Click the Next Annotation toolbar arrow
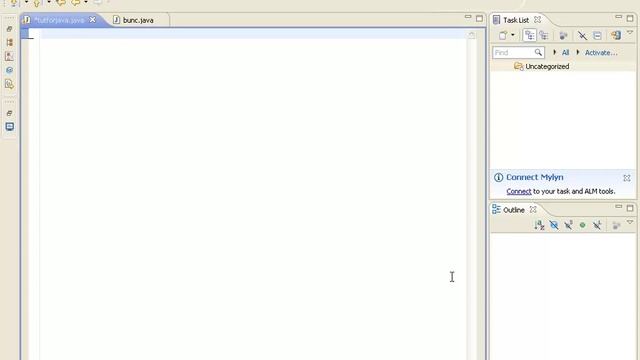 pos(13,3)
